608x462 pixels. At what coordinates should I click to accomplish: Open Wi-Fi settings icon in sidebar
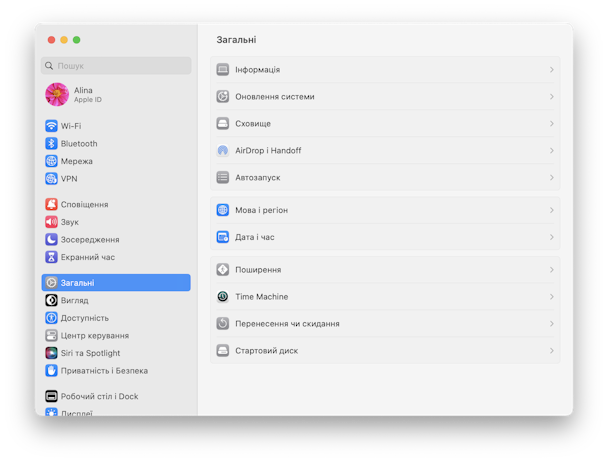[x=51, y=126]
